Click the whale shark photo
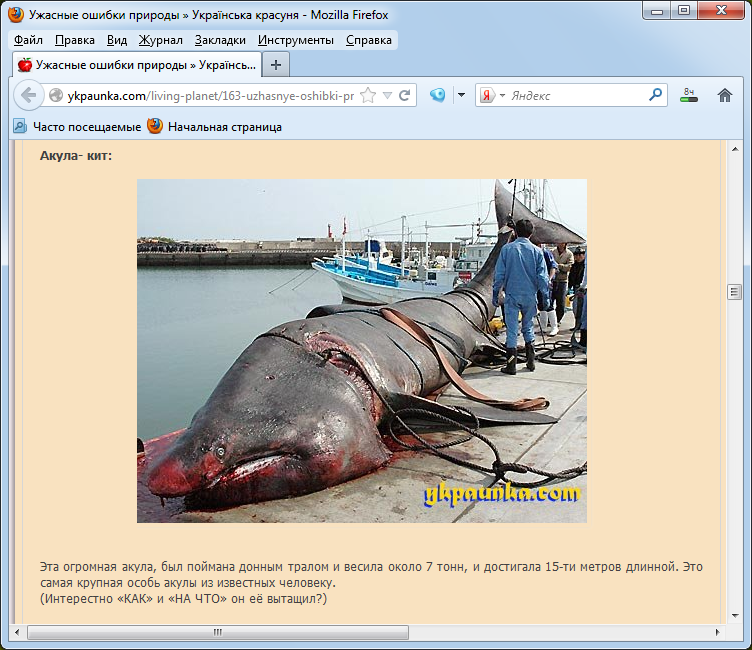 (x=361, y=351)
